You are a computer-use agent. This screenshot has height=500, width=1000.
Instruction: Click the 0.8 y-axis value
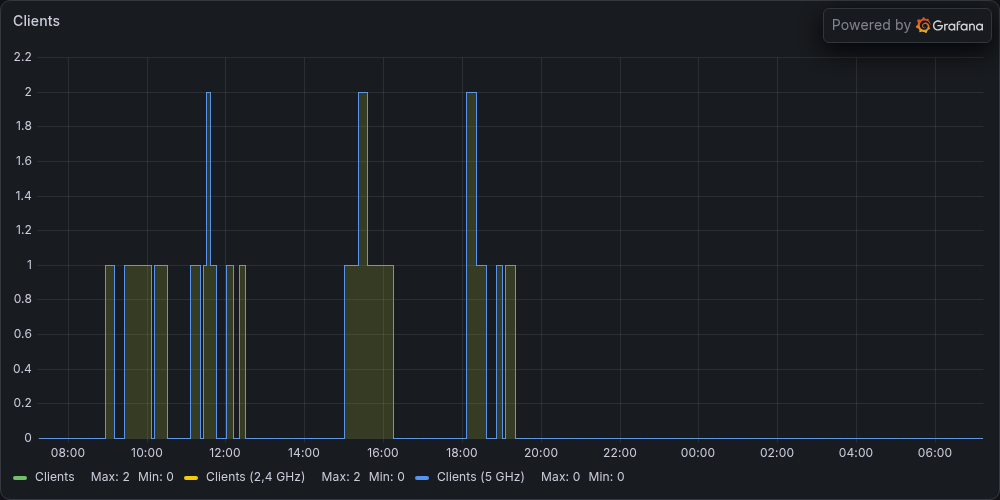22,300
